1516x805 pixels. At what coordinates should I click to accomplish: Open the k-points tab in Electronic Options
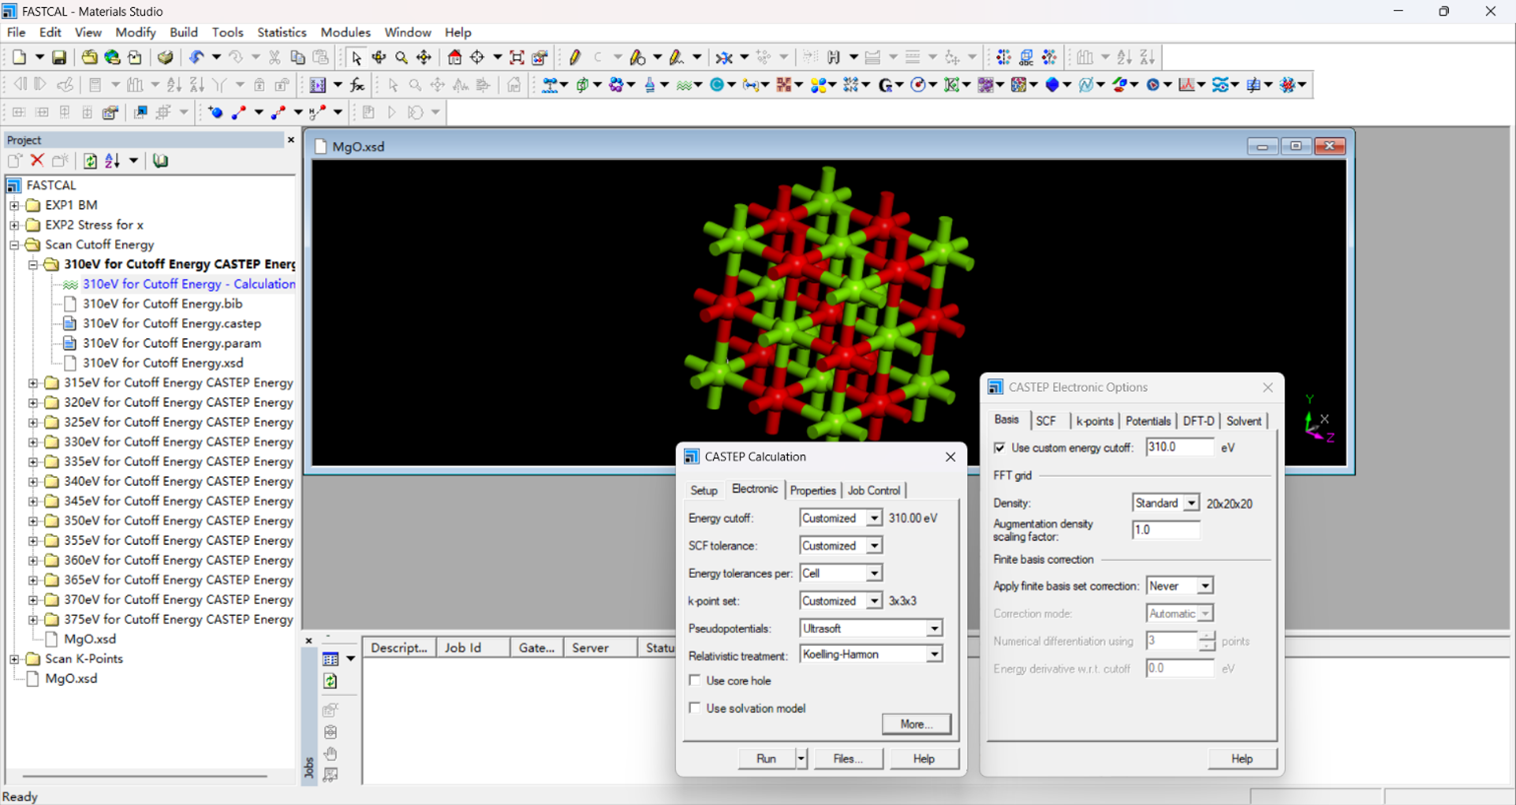click(1094, 421)
